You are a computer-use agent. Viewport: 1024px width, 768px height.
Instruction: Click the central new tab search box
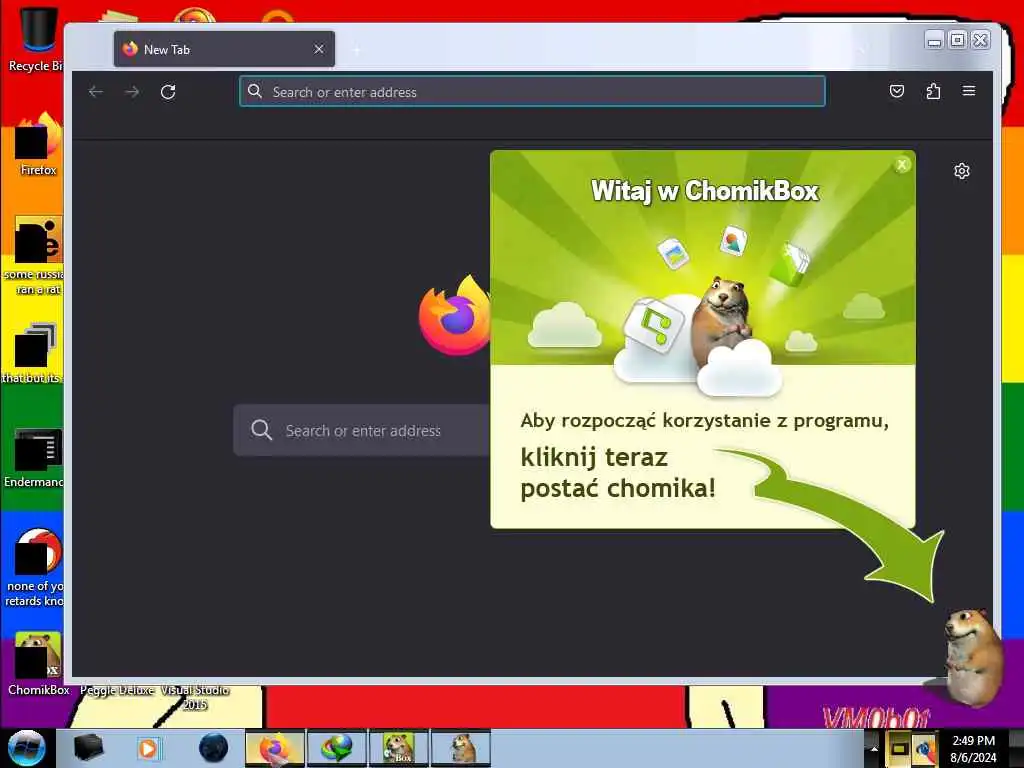362,430
